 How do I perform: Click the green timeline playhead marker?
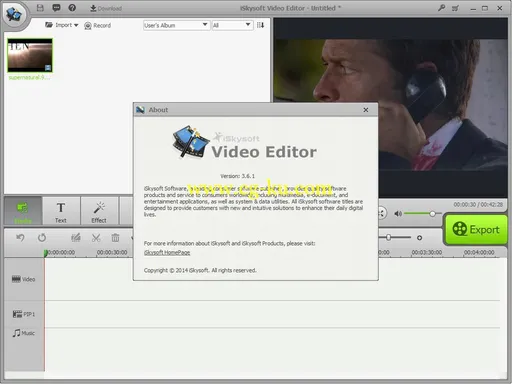coord(46,253)
